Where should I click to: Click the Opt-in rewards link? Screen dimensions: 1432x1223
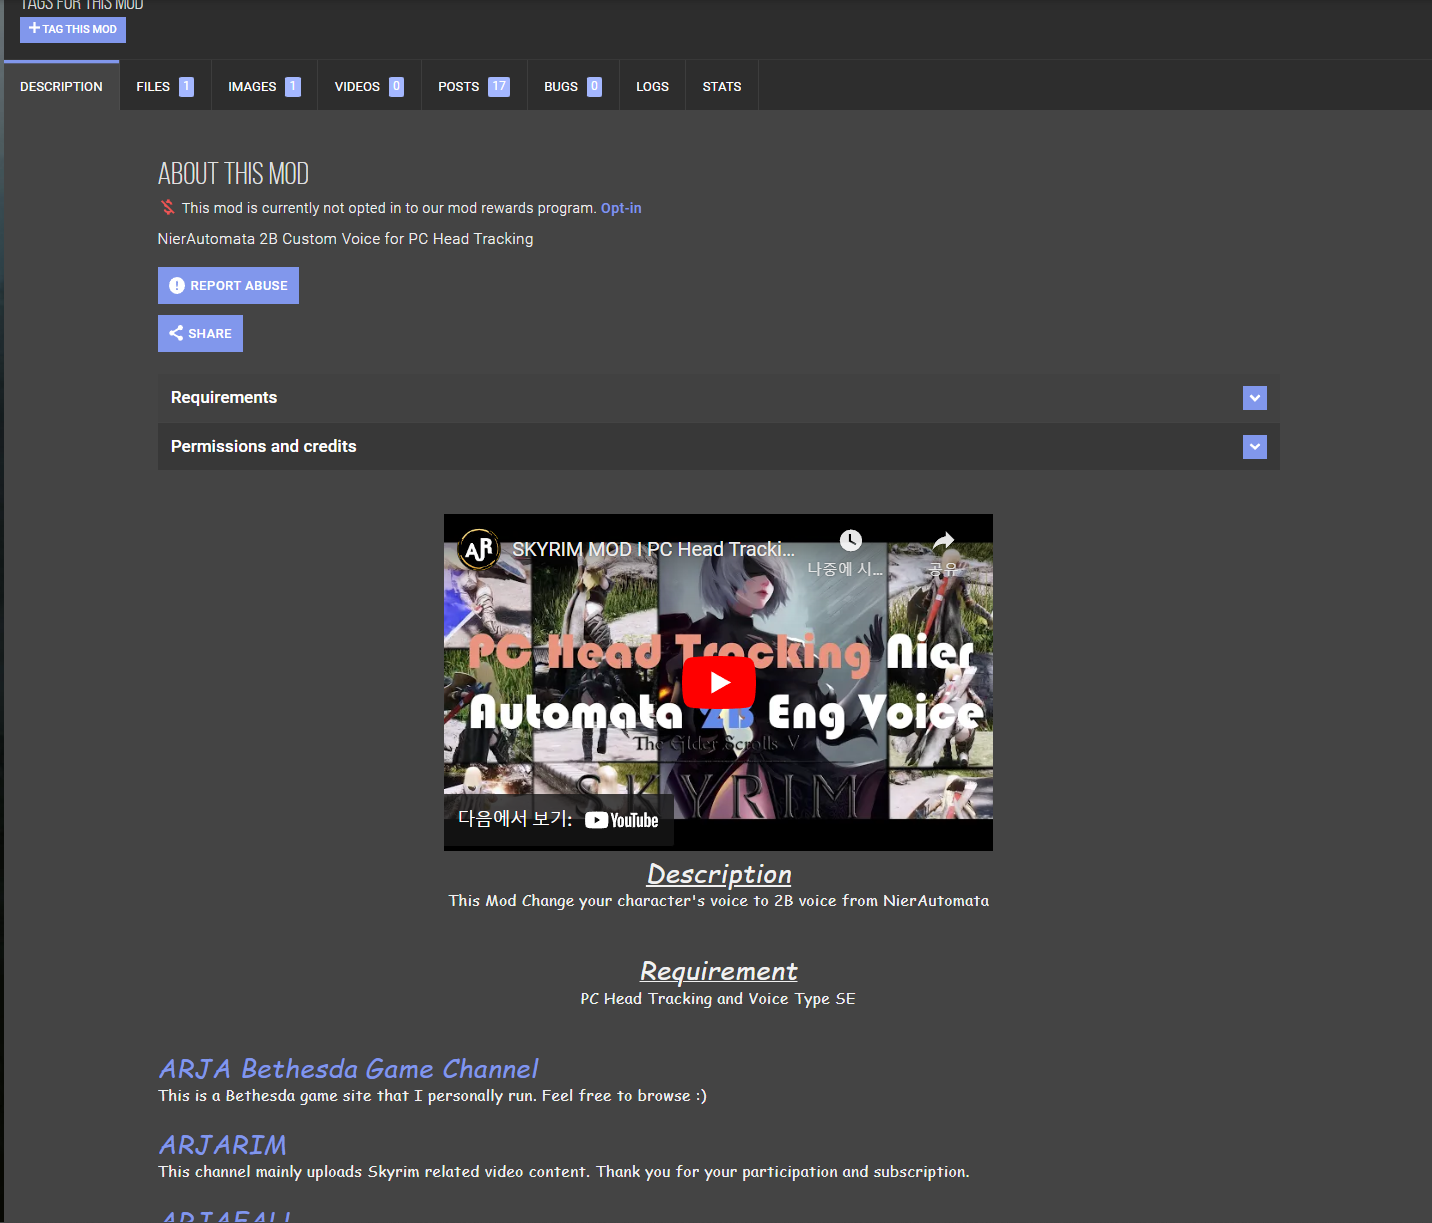(x=621, y=208)
